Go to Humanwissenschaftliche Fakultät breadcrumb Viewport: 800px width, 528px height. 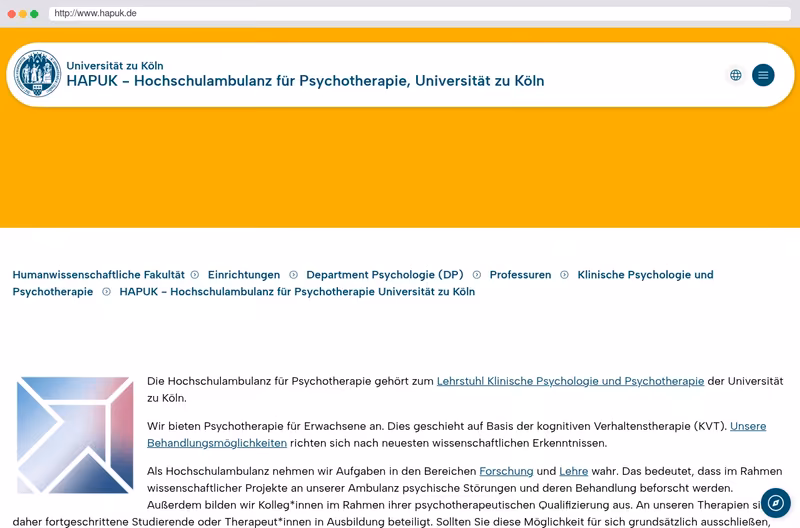[x=98, y=275]
